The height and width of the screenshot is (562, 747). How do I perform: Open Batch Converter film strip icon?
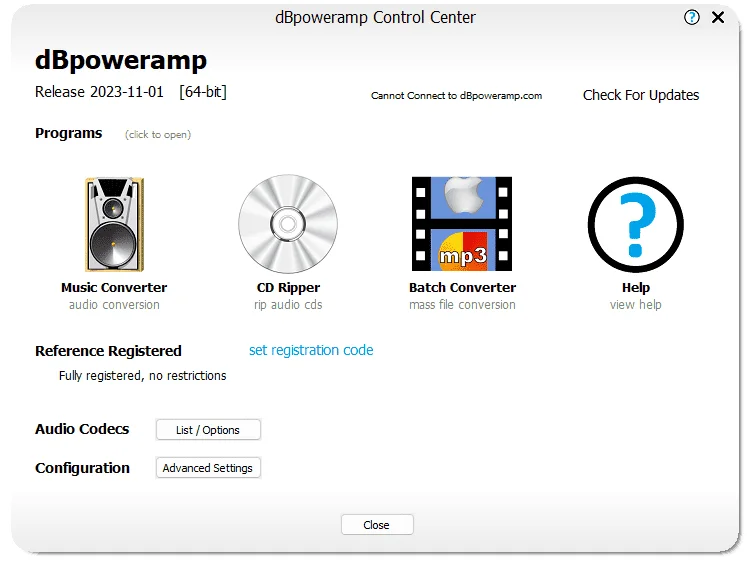coord(462,224)
